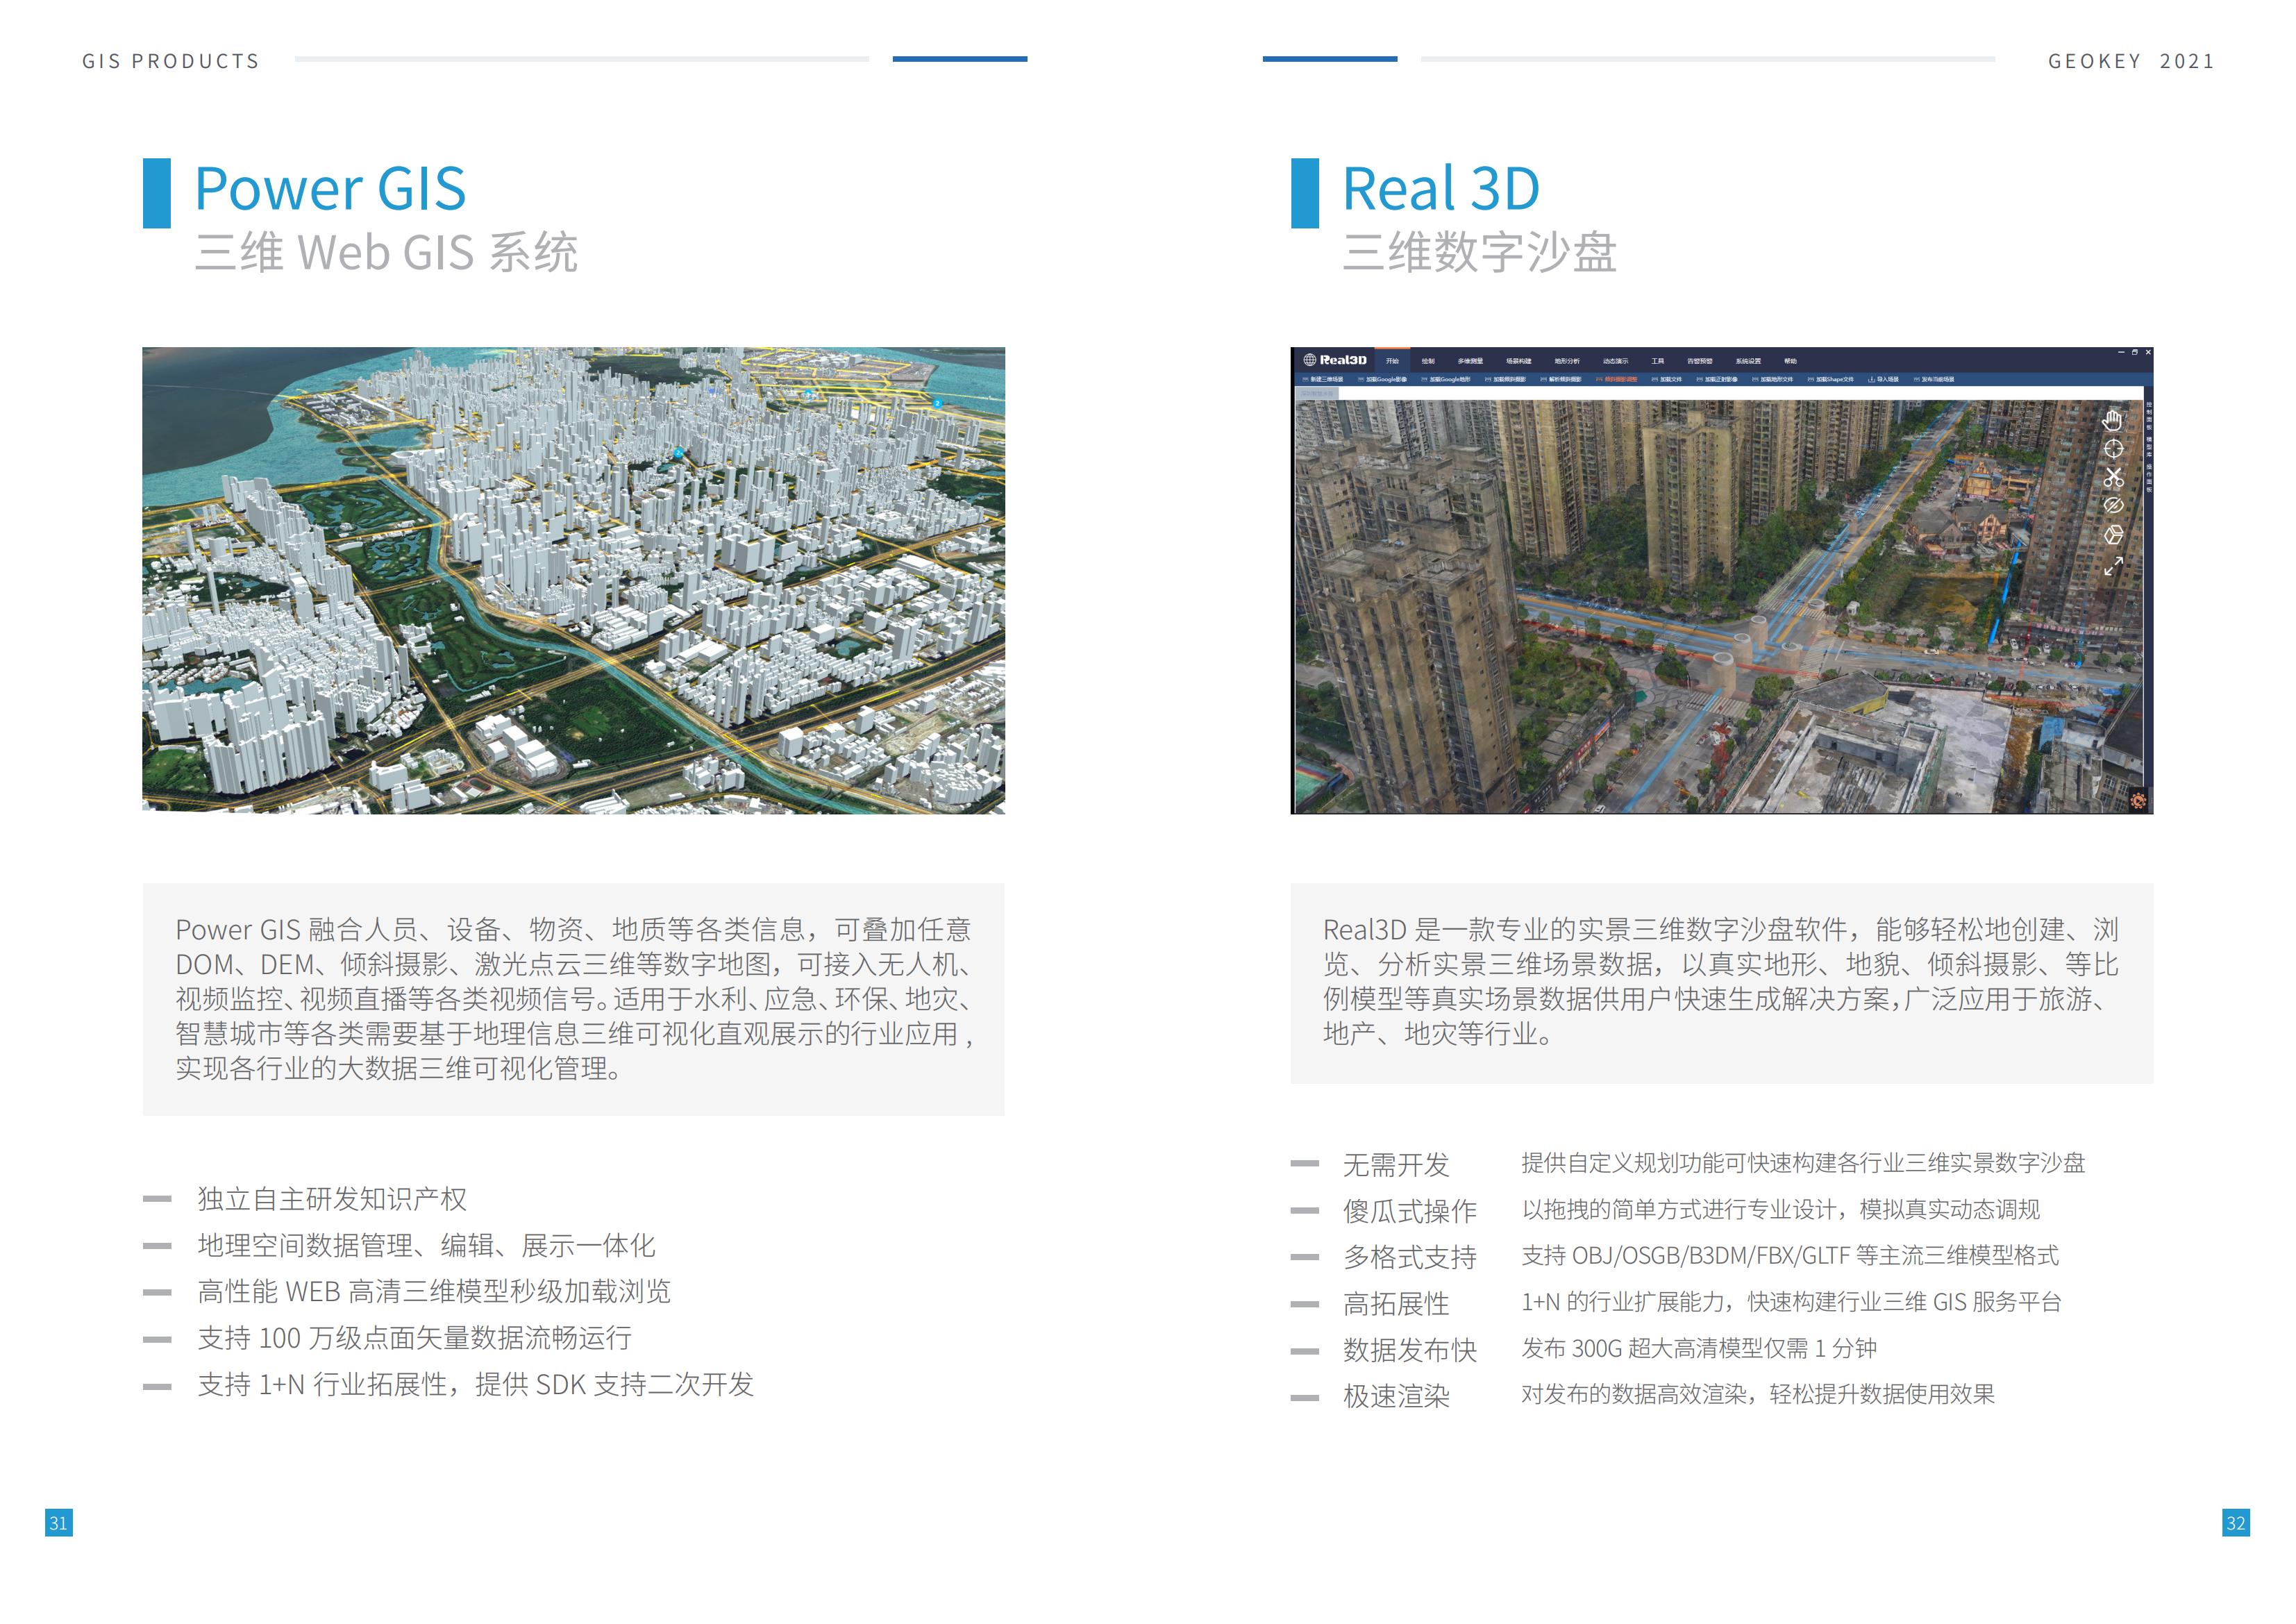Click 加载Shape文件 toolbar button

[x=1832, y=380]
